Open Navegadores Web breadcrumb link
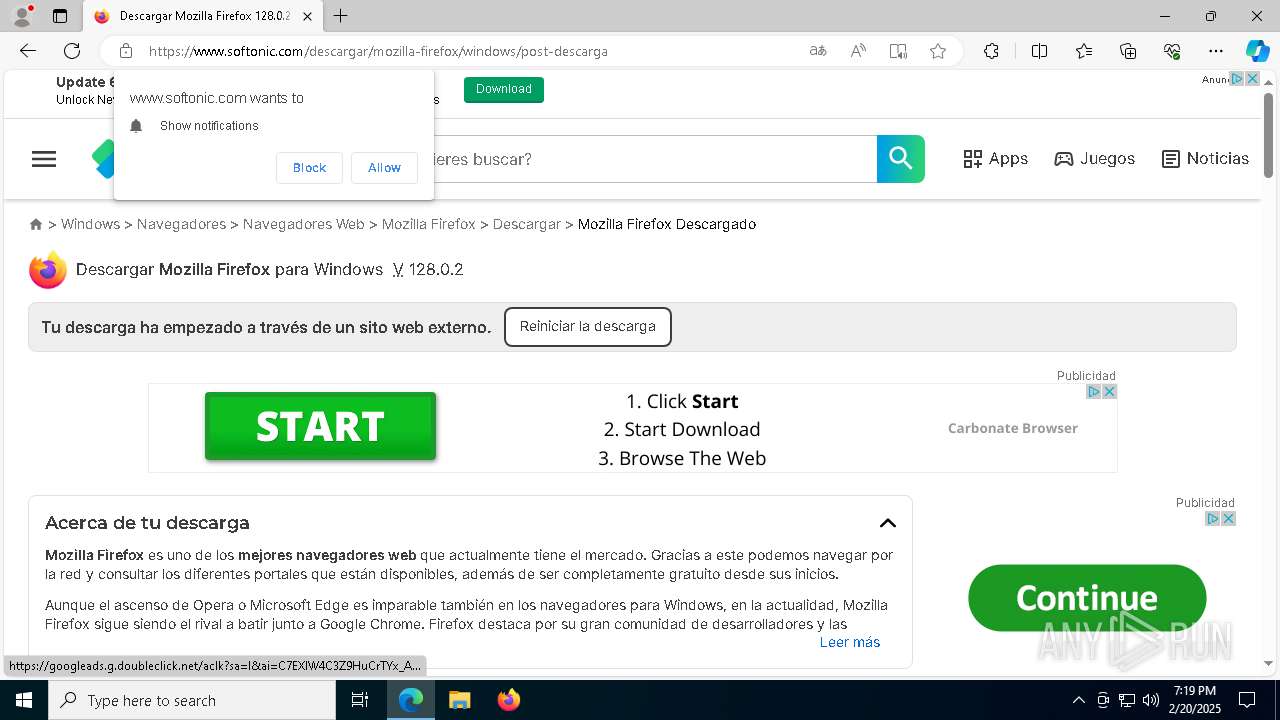Image resolution: width=1280 pixels, height=720 pixels. 303,224
